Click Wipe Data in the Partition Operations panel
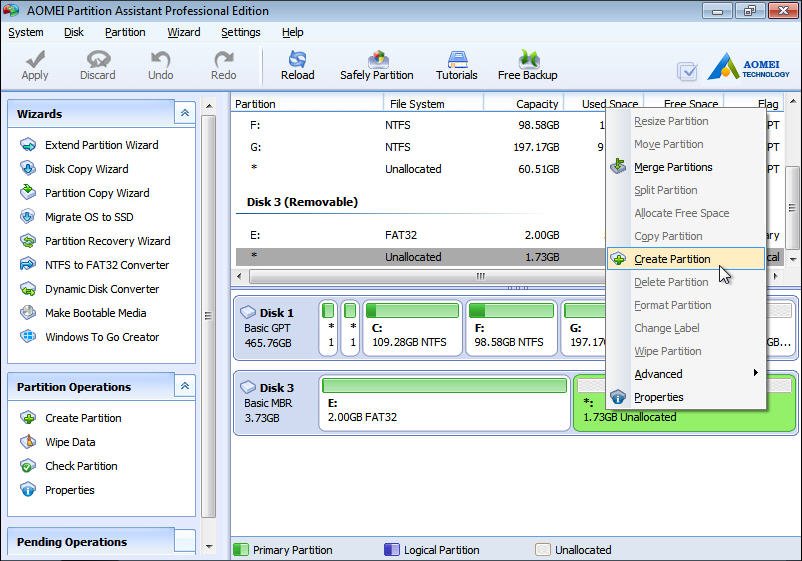Viewport: 802px width, 561px height. (70, 442)
